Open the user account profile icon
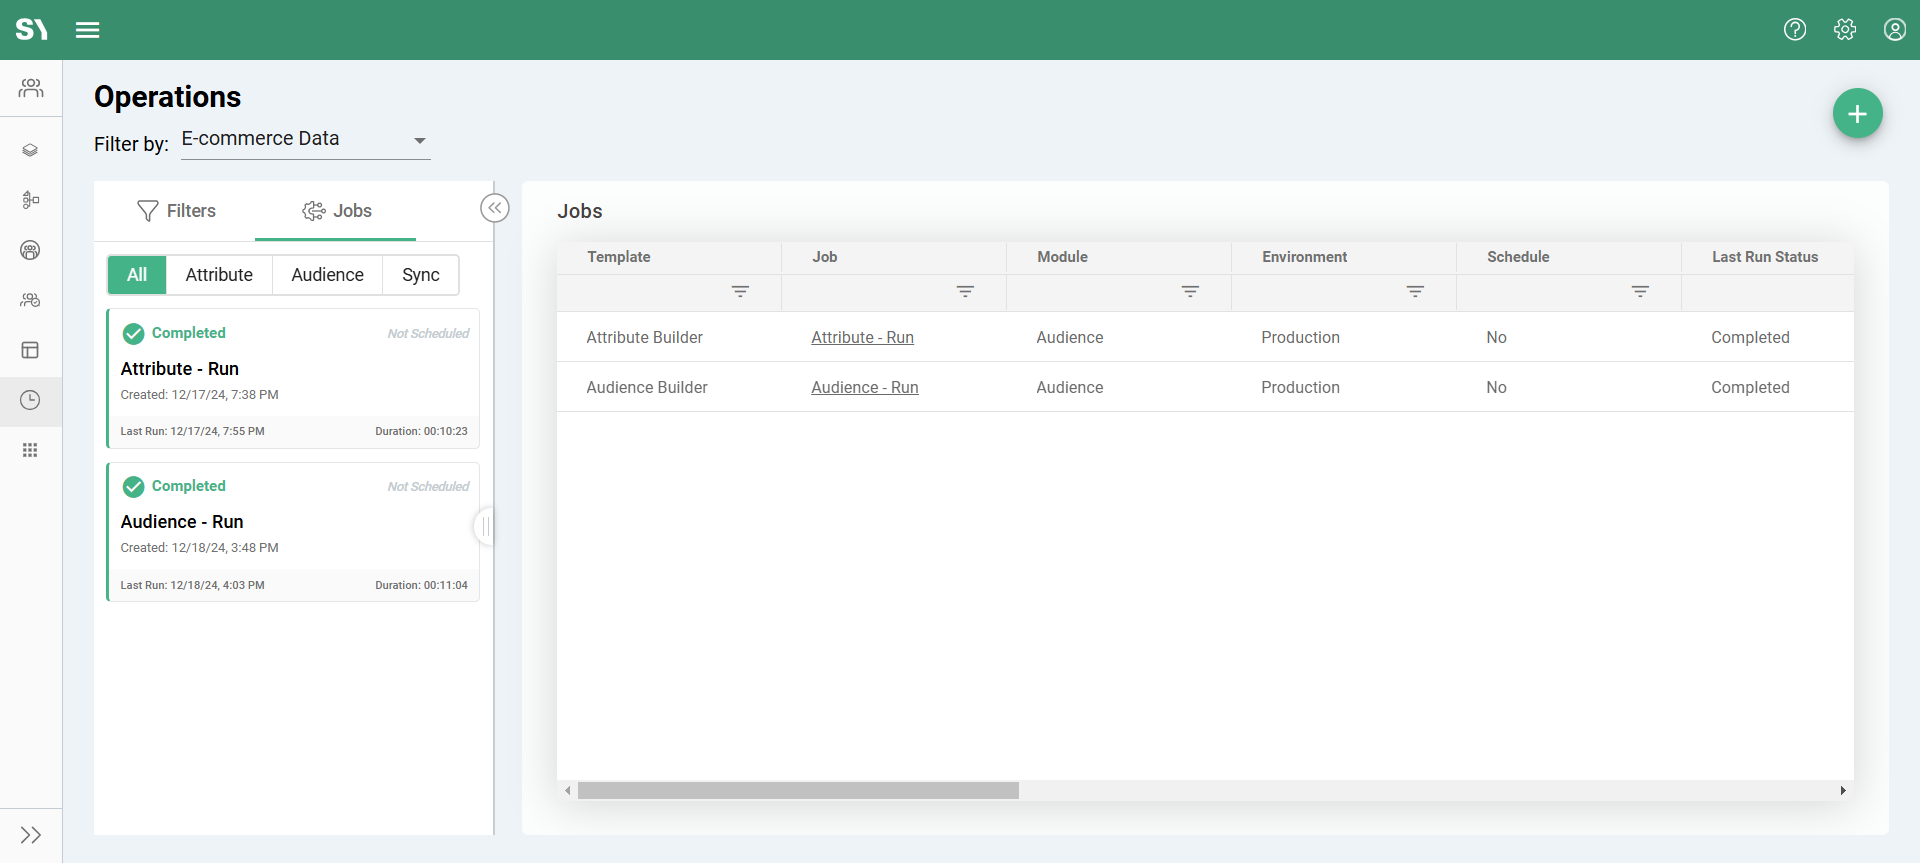The width and height of the screenshot is (1920, 863). click(1894, 30)
